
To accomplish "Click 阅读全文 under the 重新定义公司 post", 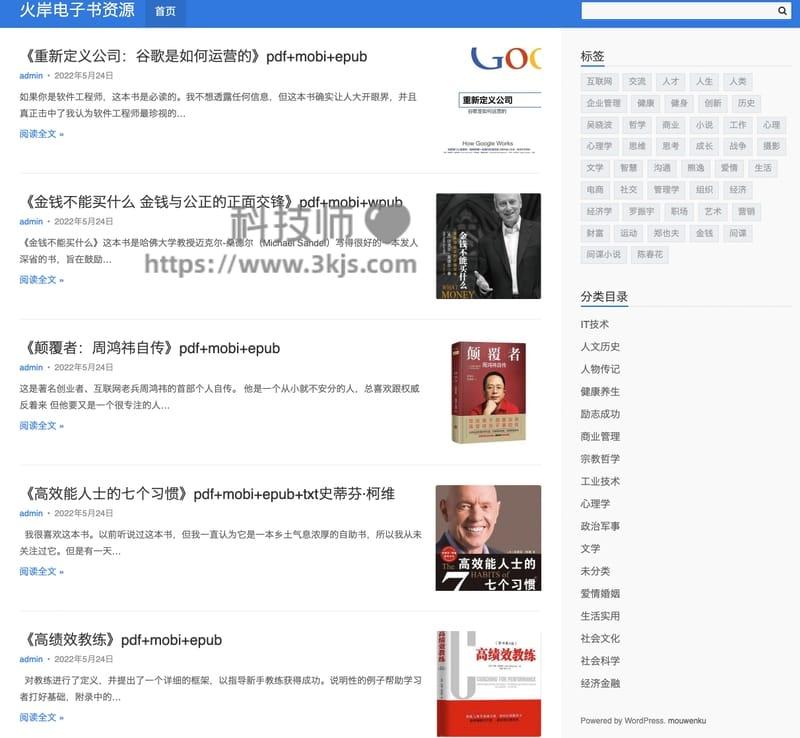I will click(x=41, y=134).
